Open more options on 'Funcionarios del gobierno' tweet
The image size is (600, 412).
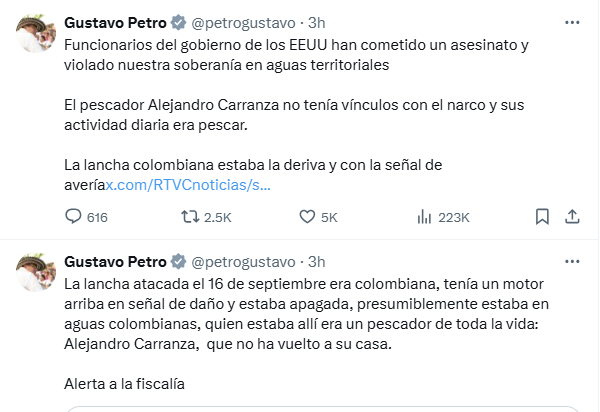(x=572, y=21)
